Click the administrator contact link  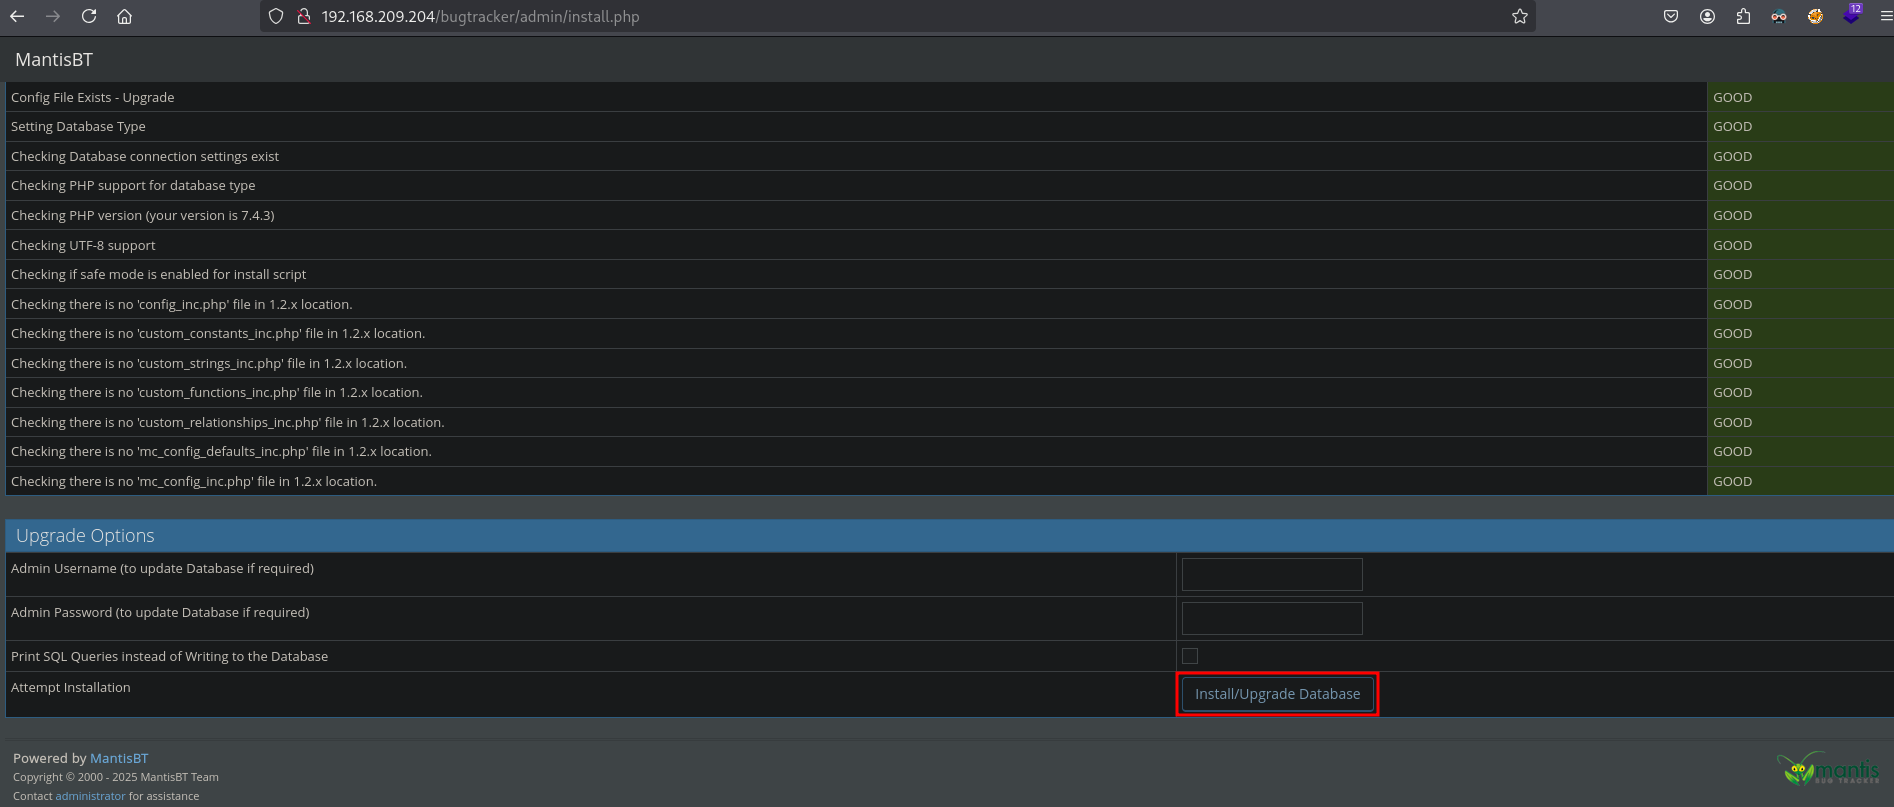point(90,796)
